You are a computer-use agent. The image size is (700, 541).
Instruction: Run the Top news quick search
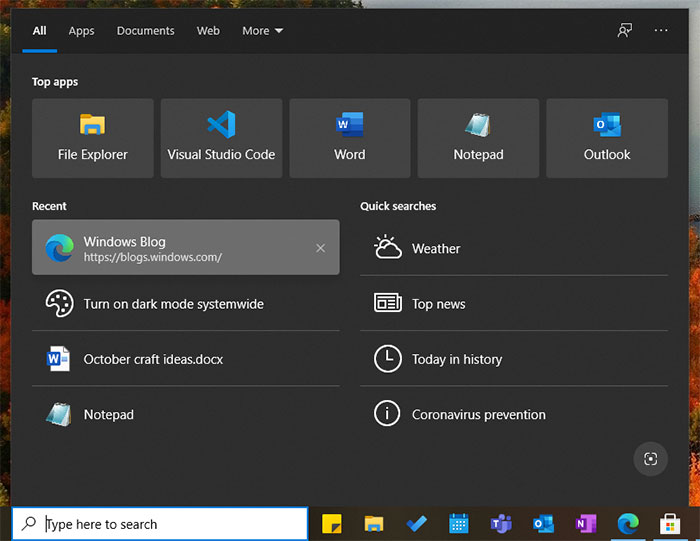click(x=514, y=304)
